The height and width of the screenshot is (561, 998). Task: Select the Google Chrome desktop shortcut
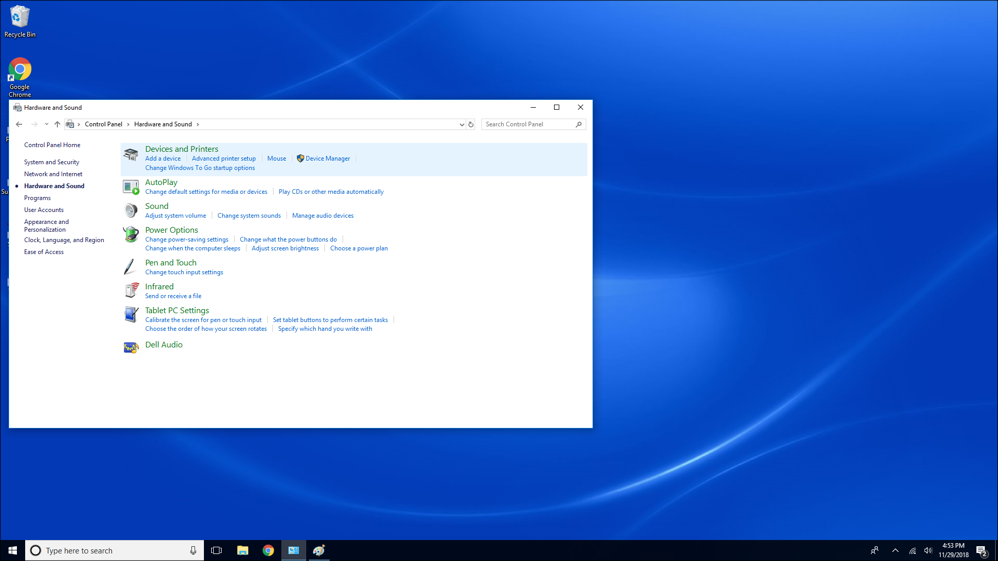coord(20,77)
